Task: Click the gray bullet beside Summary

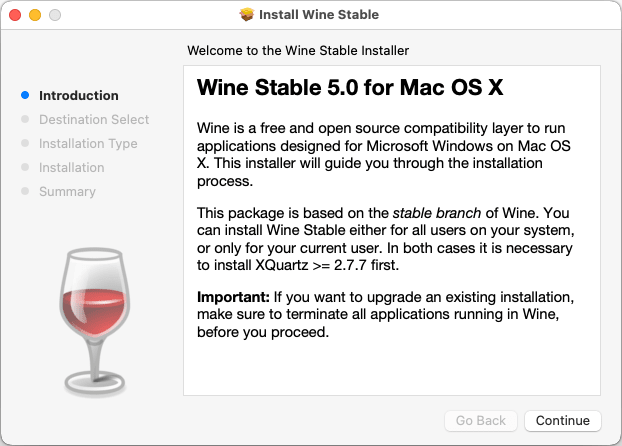Action: click(x=25, y=191)
